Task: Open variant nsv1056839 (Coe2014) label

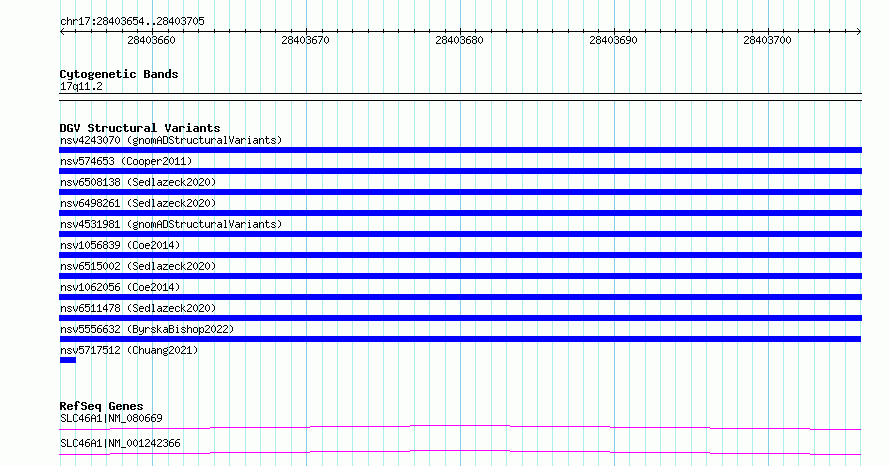Action: tap(120, 245)
